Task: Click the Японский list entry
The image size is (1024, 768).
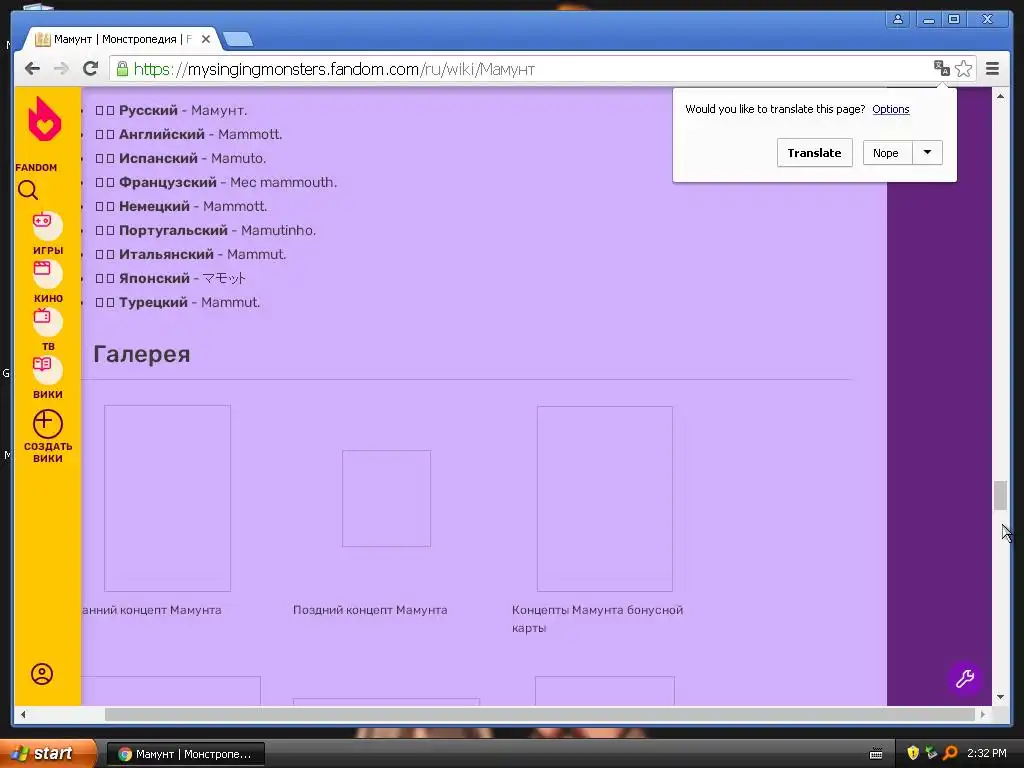Action: click(170, 278)
